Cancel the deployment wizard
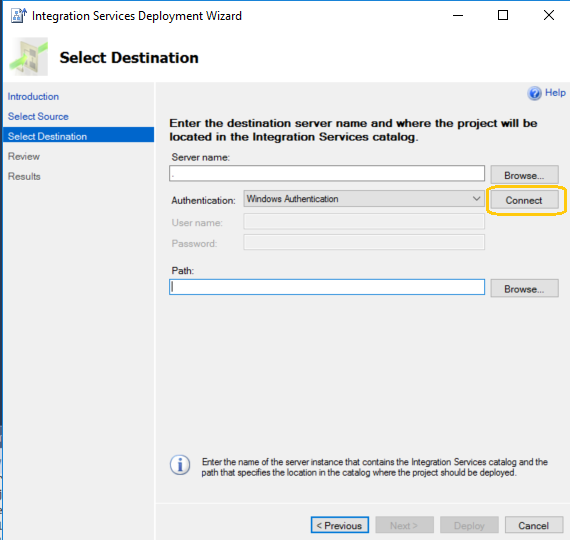This screenshot has height=540, width=570. coord(534,525)
